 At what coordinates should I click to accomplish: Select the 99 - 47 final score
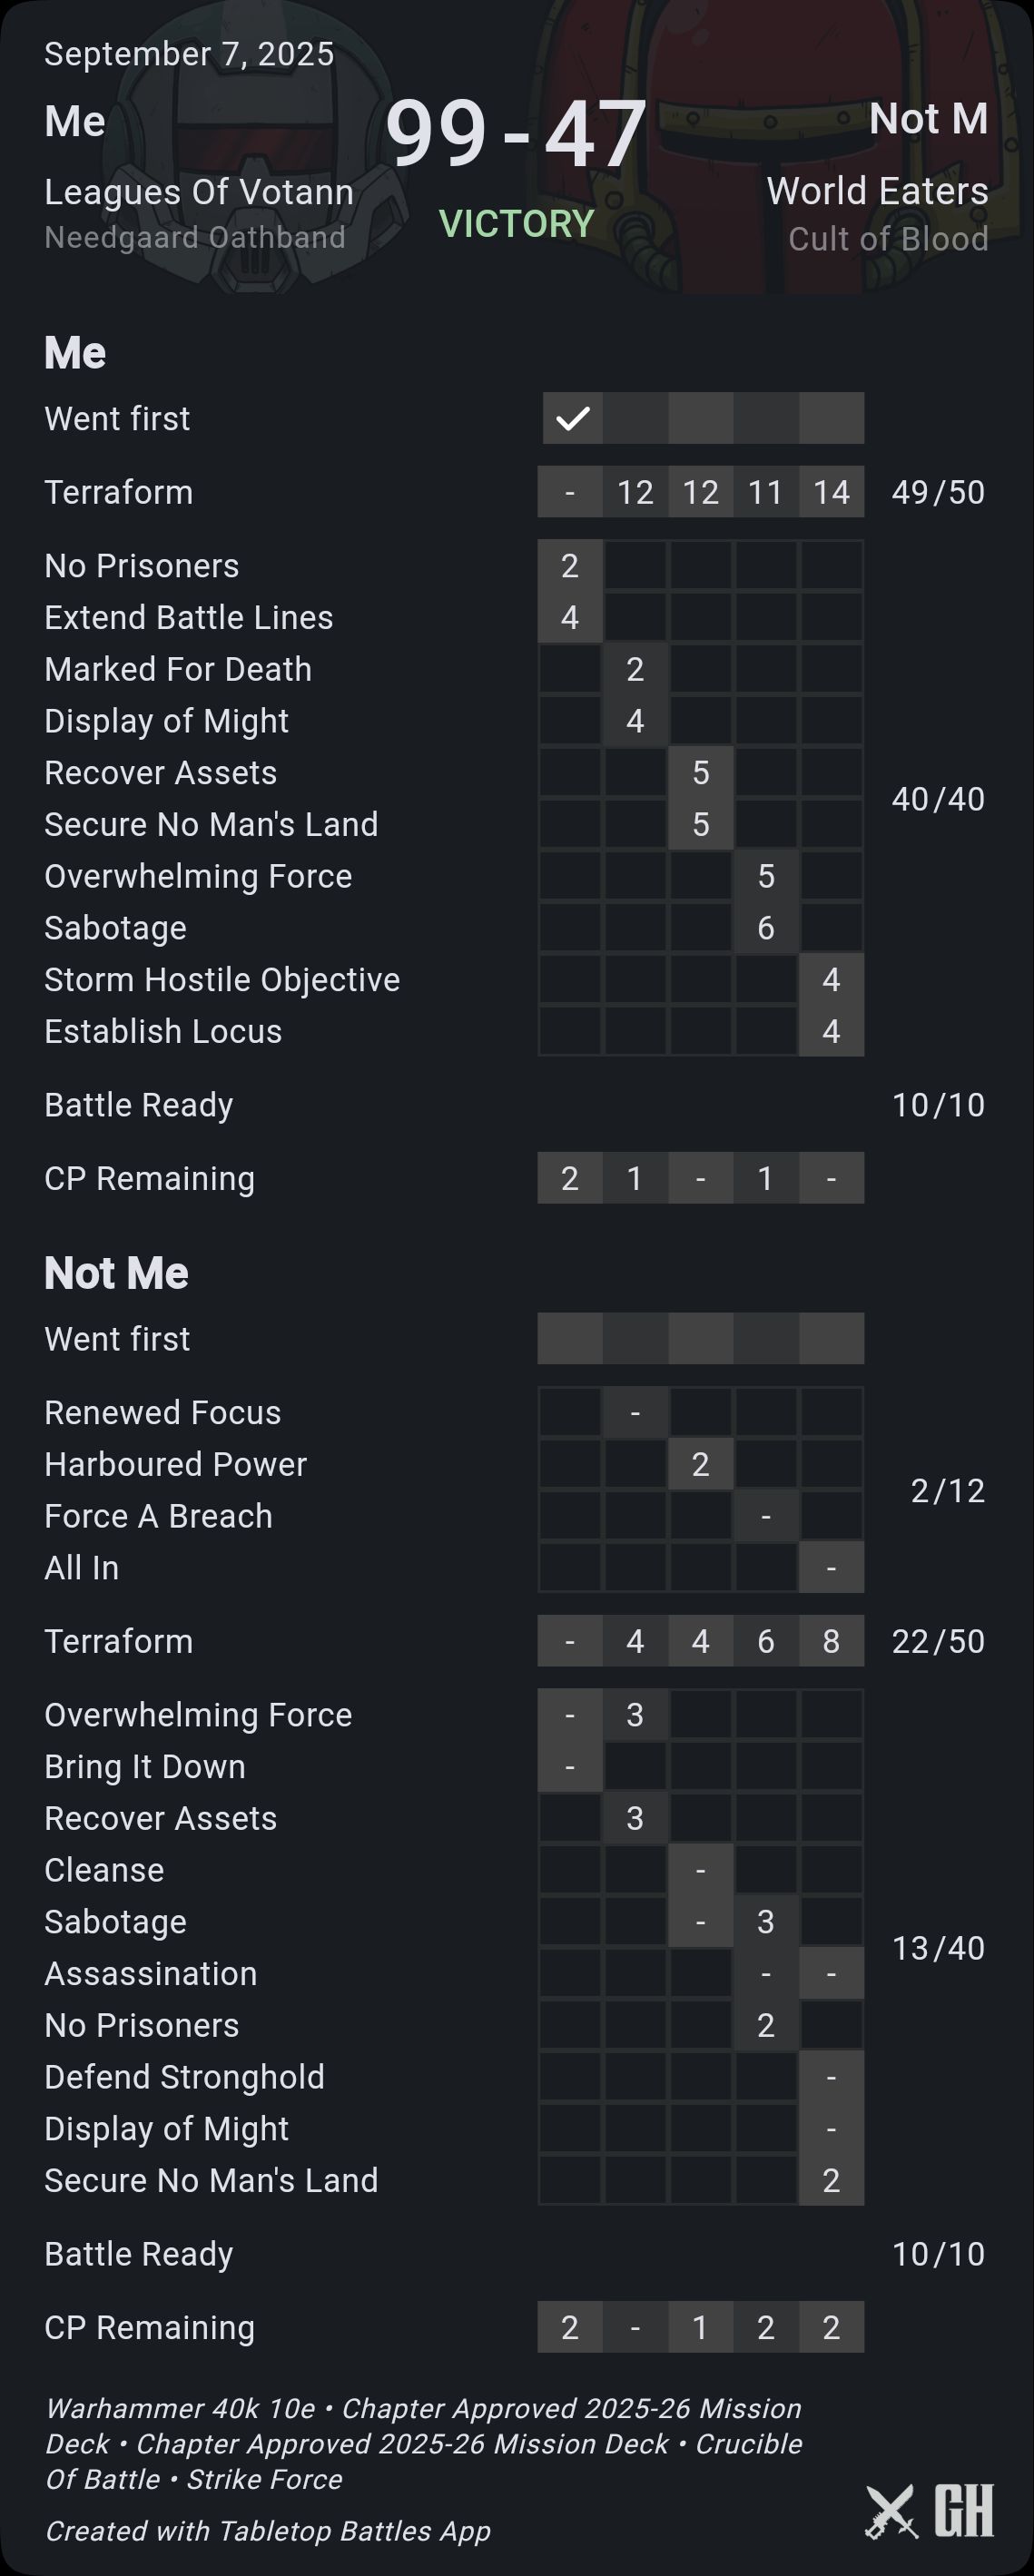click(516, 133)
